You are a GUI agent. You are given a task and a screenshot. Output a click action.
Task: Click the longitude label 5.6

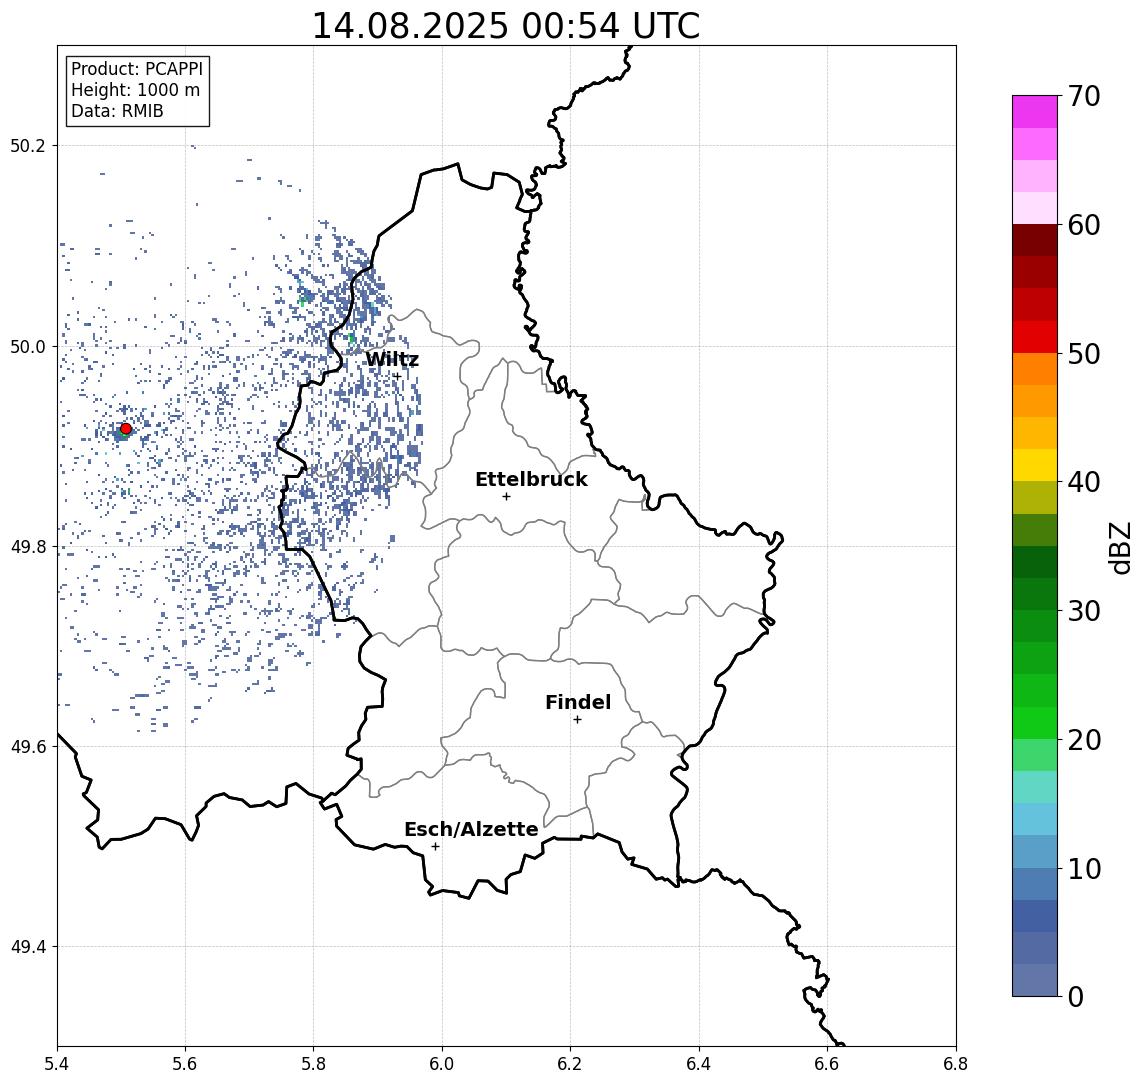185,1064
